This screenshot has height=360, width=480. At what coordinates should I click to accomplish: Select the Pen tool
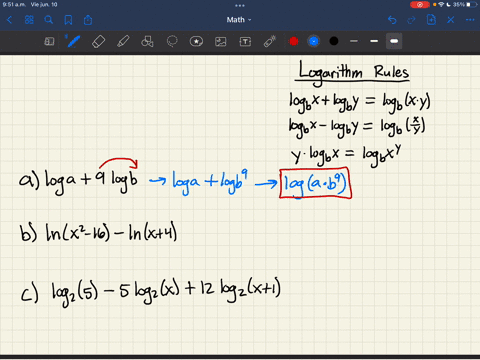73,41
